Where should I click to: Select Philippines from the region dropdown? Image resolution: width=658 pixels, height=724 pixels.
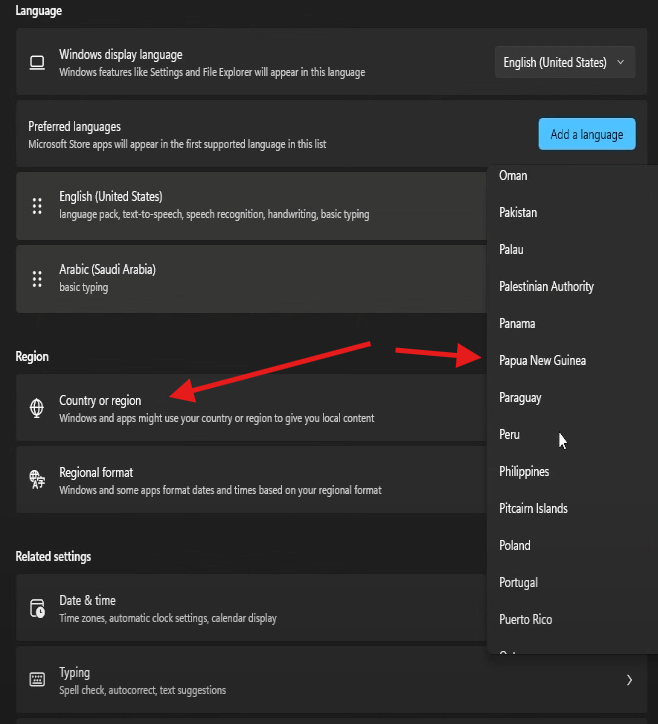[524, 471]
